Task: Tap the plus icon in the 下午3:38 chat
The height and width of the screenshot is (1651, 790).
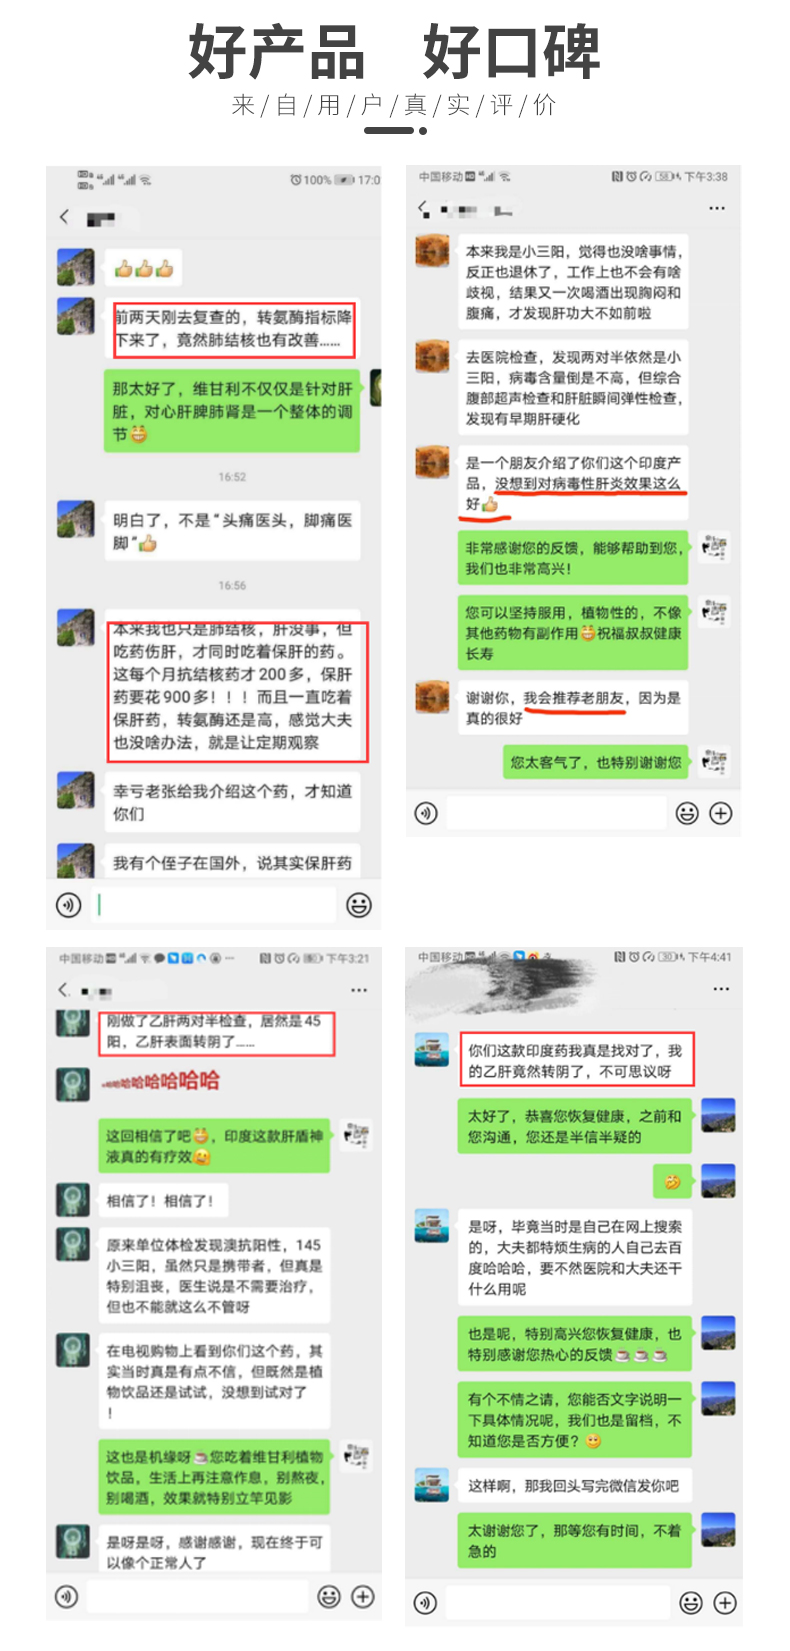Action: [x=721, y=813]
